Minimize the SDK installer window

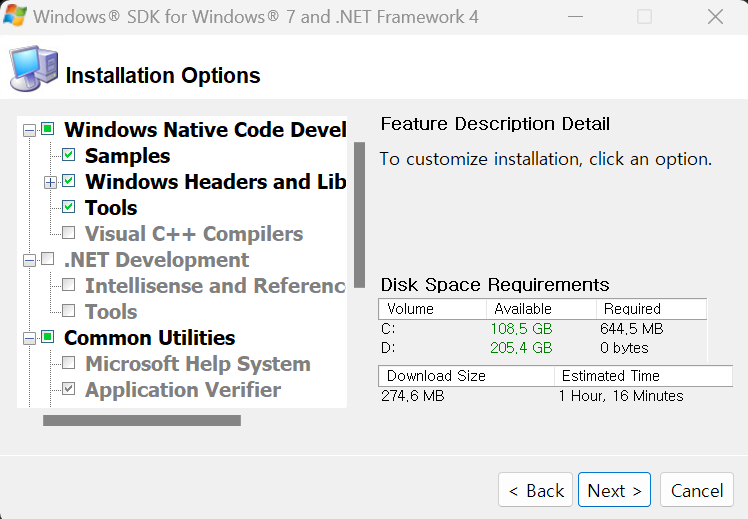point(575,17)
